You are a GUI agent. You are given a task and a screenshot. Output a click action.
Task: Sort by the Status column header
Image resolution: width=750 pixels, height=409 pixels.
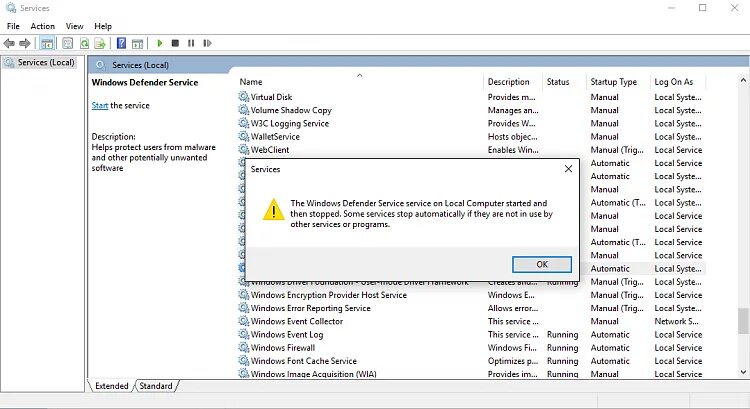565,82
